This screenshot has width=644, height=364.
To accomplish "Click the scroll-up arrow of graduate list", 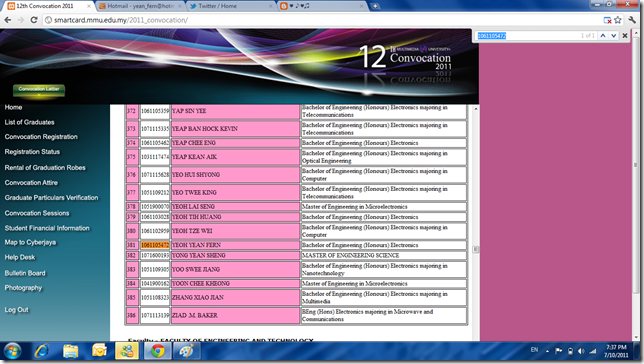I will click(476, 109).
